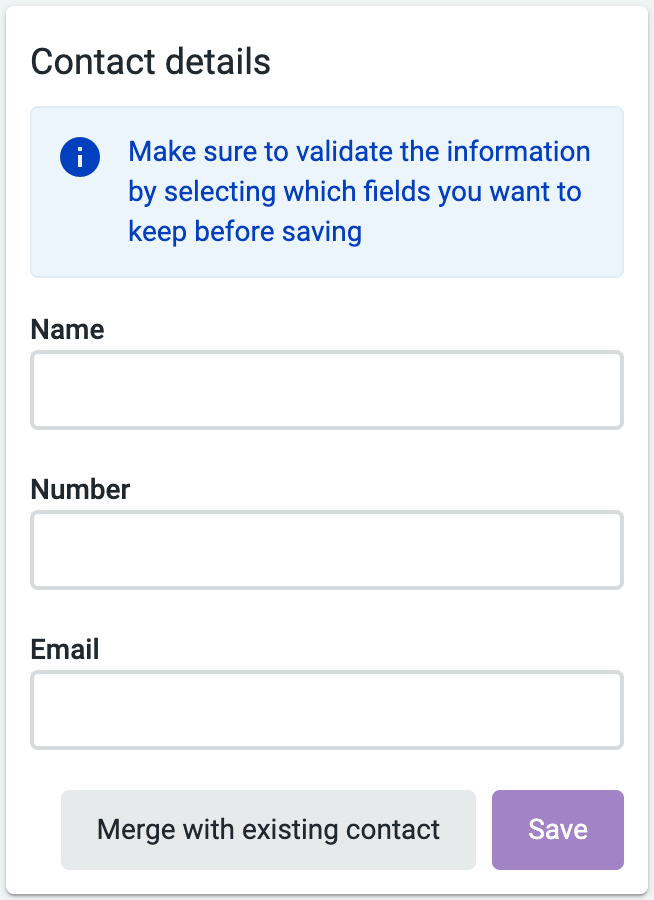The height and width of the screenshot is (900, 654).
Task: Click the 'by selecting which fields' text line
Action: point(355,192)
